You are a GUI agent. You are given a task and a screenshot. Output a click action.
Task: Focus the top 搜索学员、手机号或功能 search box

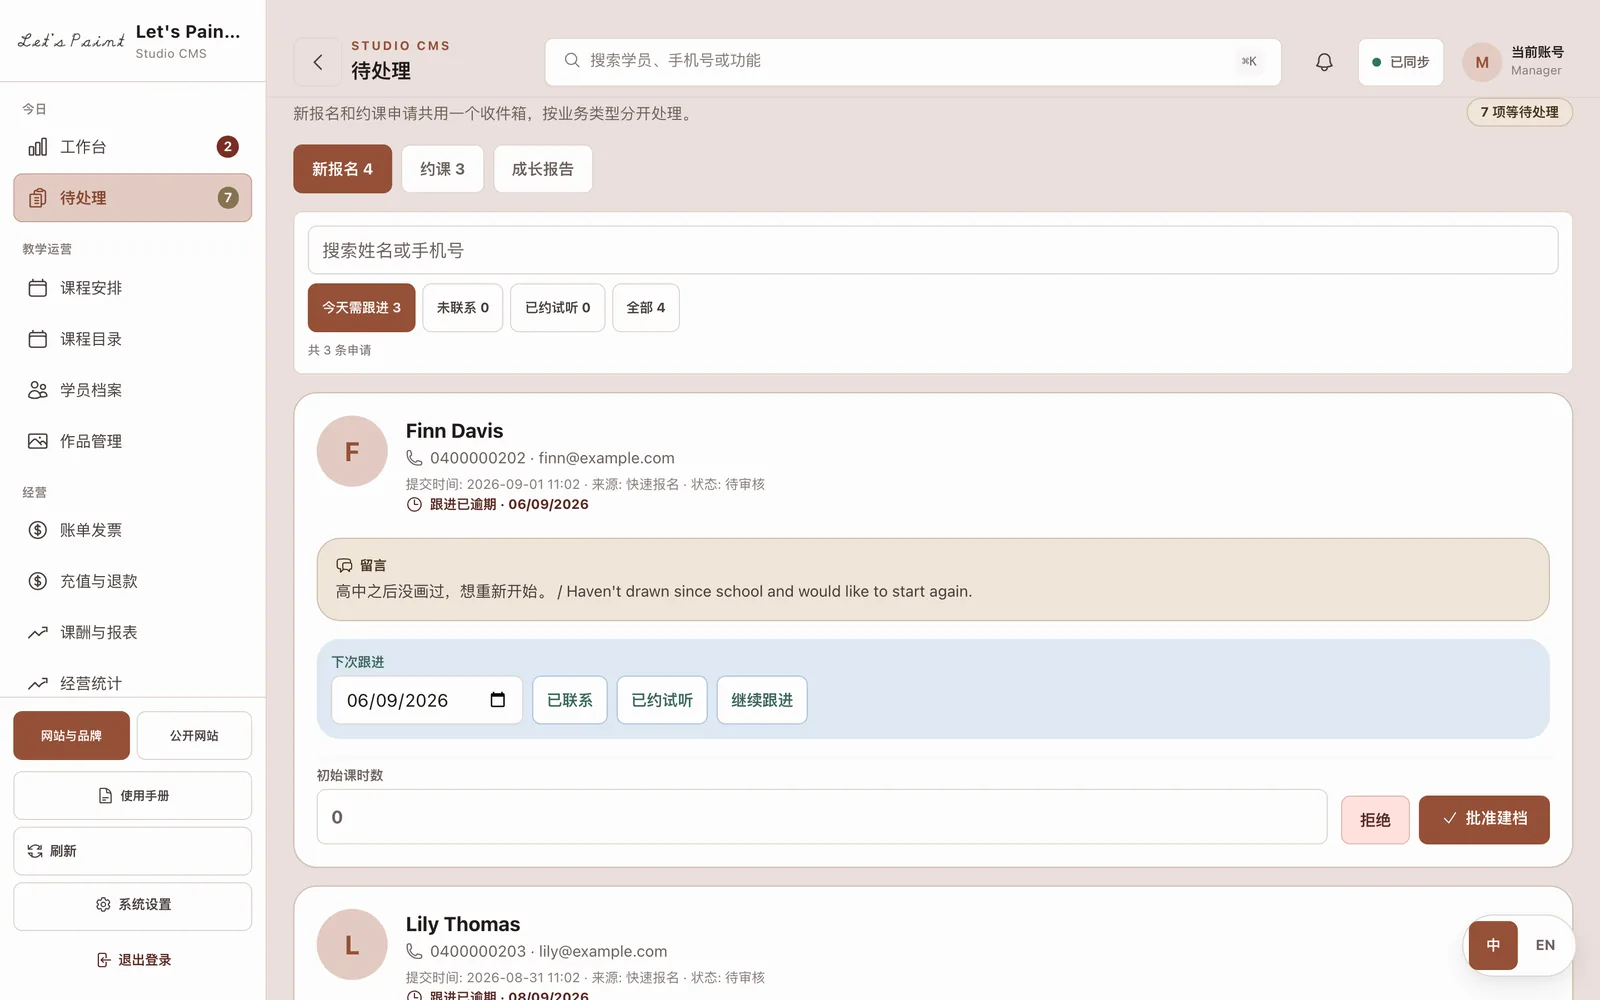[913, 62]
